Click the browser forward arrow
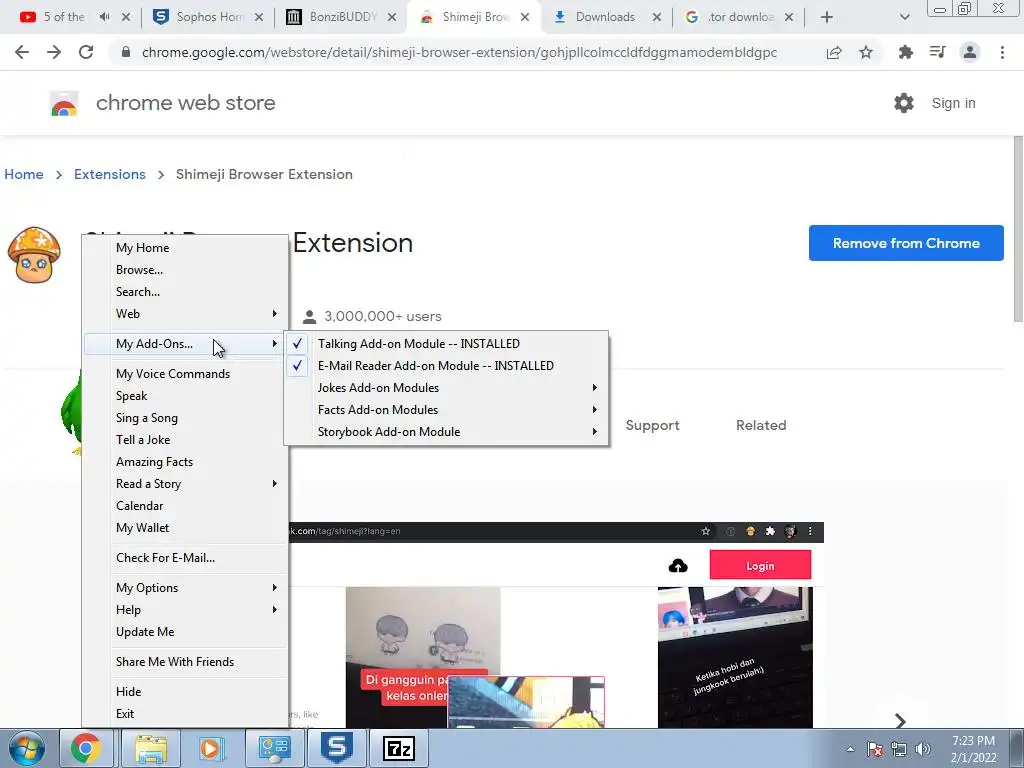This screenshot has height=768, width=1024. [x=54, y=52]
